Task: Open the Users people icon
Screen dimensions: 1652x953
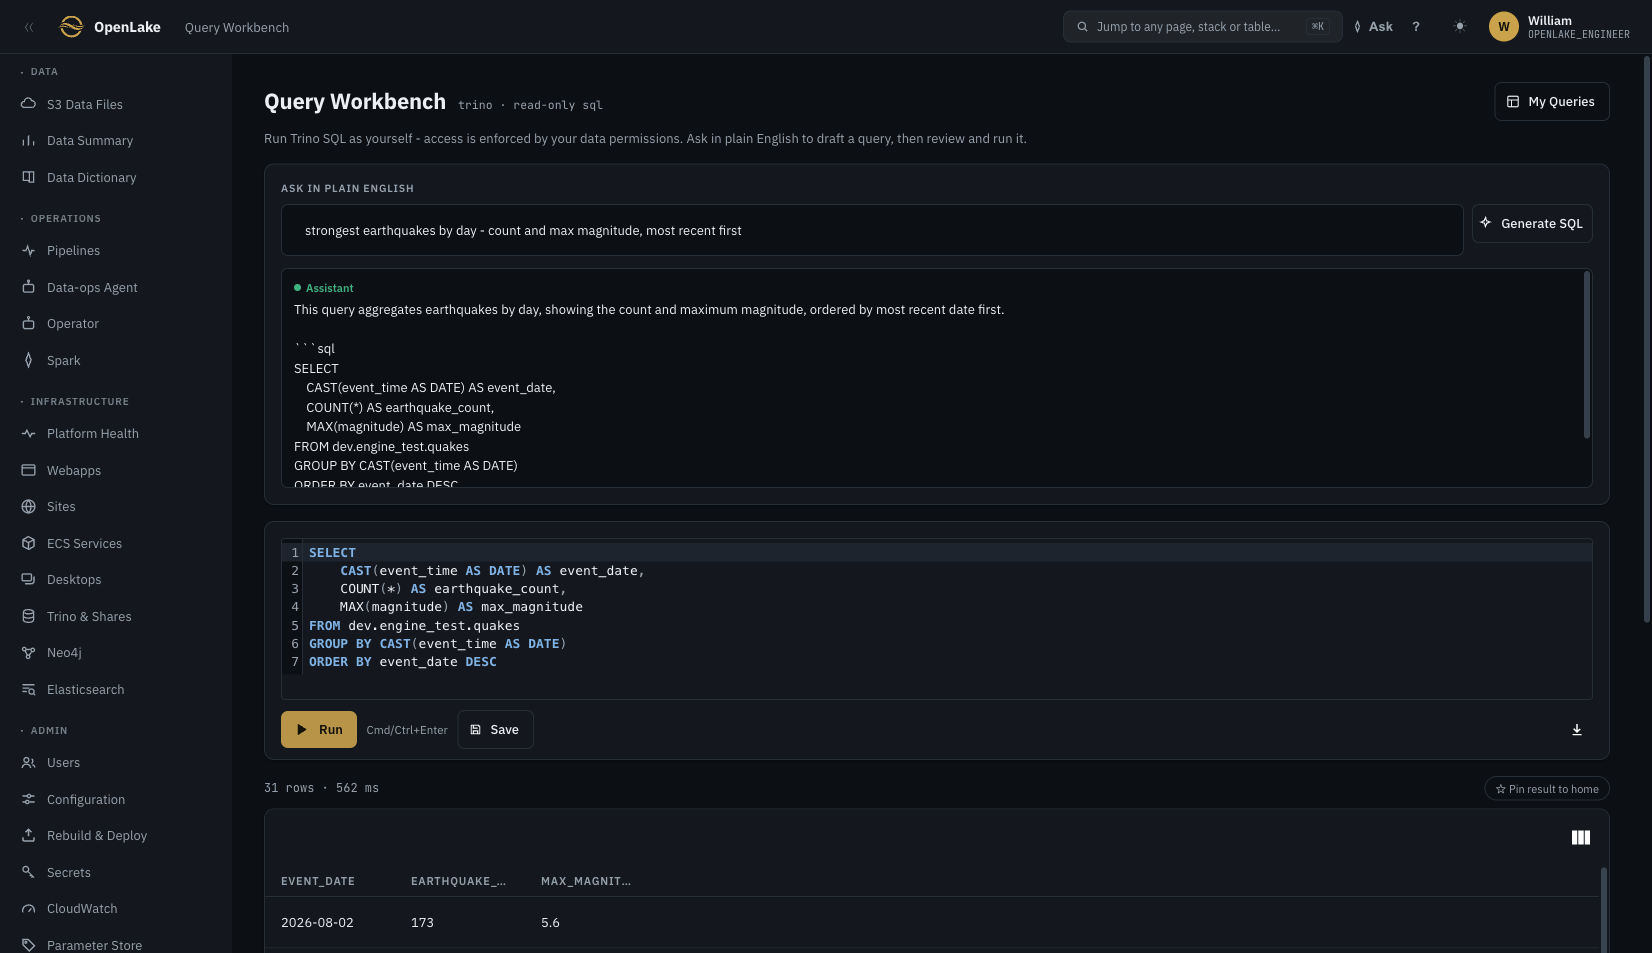Action: point(28,763)
